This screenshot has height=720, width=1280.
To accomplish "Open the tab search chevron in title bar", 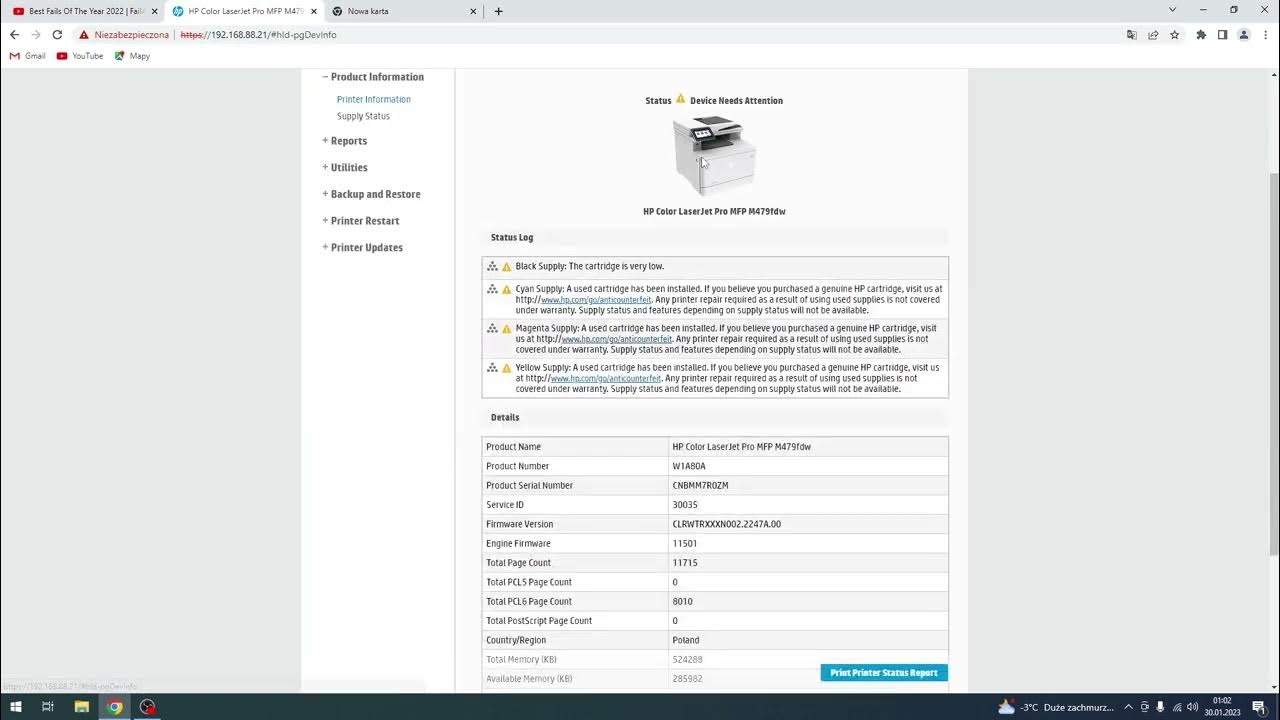I will (1173, 10).
